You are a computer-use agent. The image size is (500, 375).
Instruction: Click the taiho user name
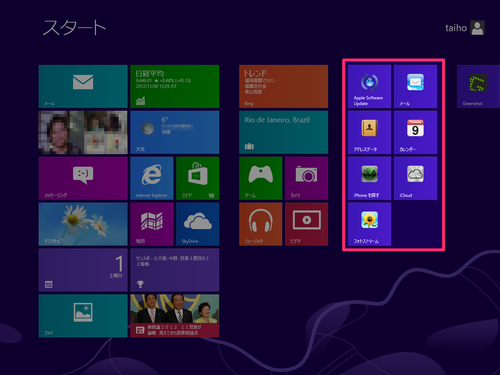point(456,28)
